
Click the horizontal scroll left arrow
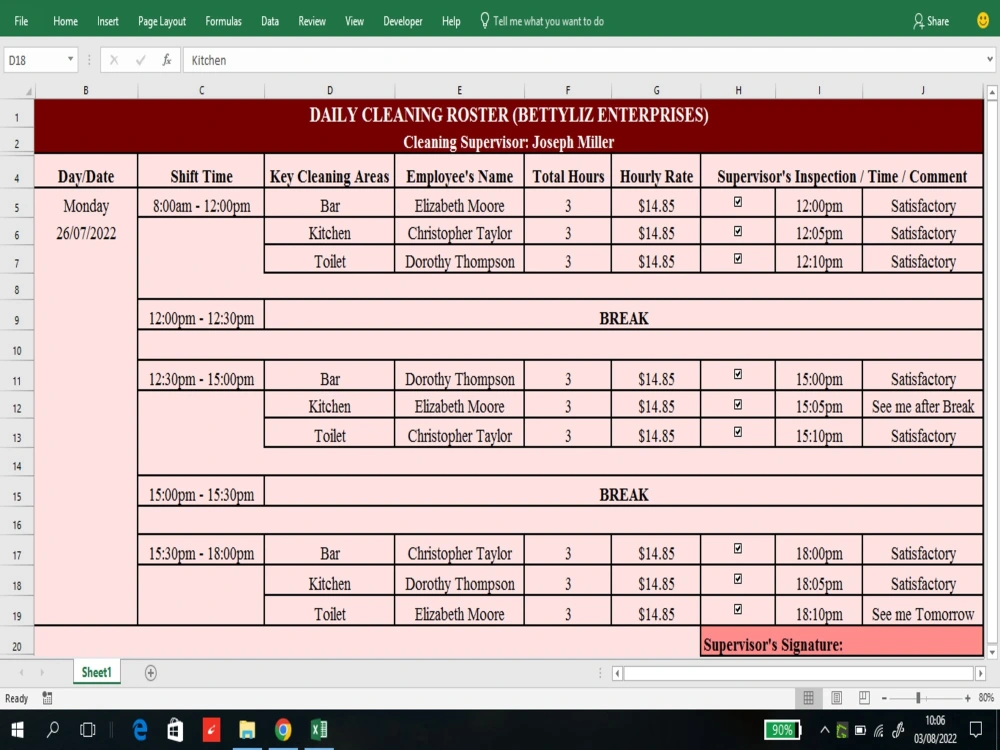point(617,673)
